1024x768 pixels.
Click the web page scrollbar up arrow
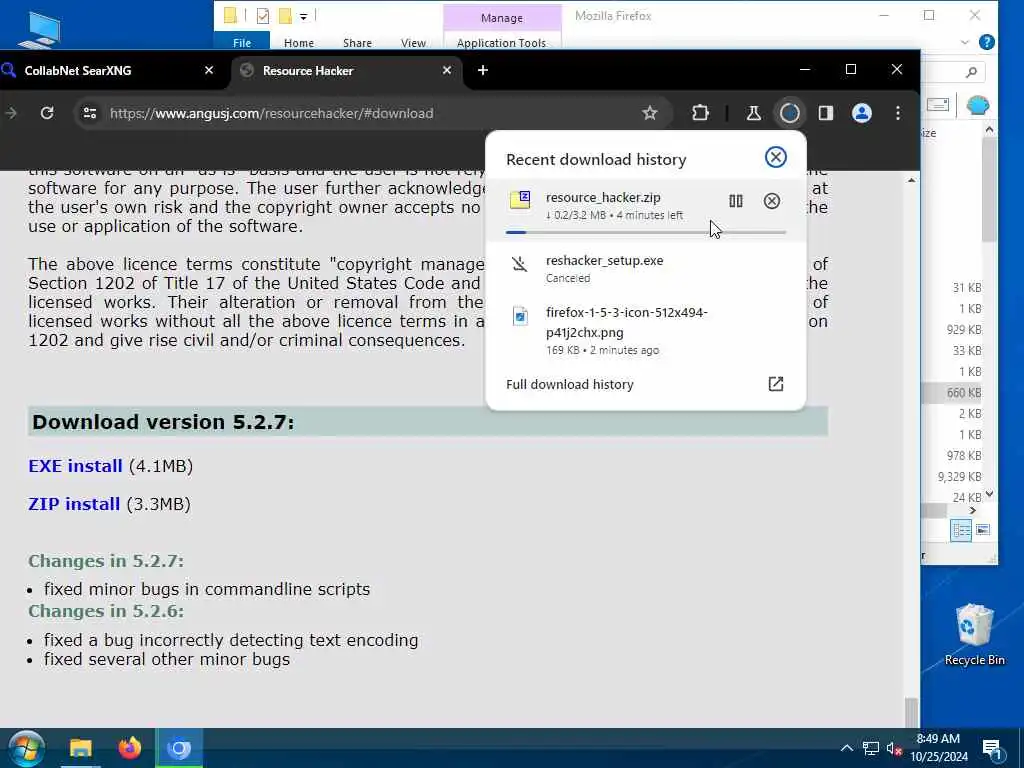pyautogui.click(x=912, y=180)
